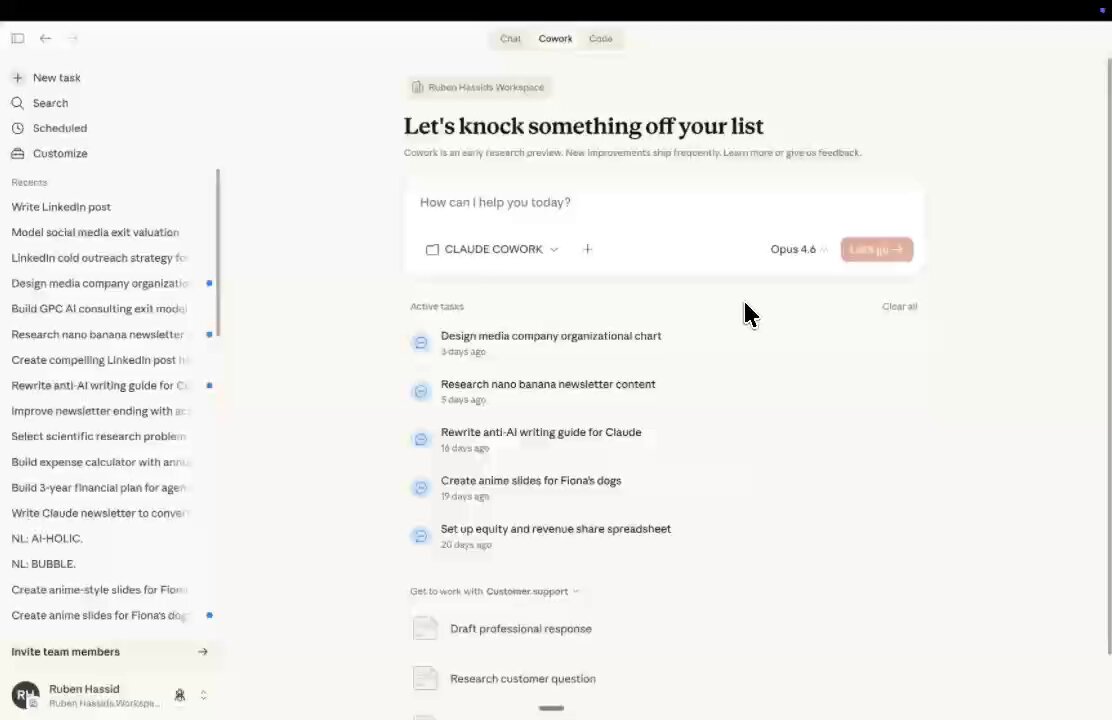
Task: Open recent Build 3-year financial plan
Action: [x=99, y=487]
